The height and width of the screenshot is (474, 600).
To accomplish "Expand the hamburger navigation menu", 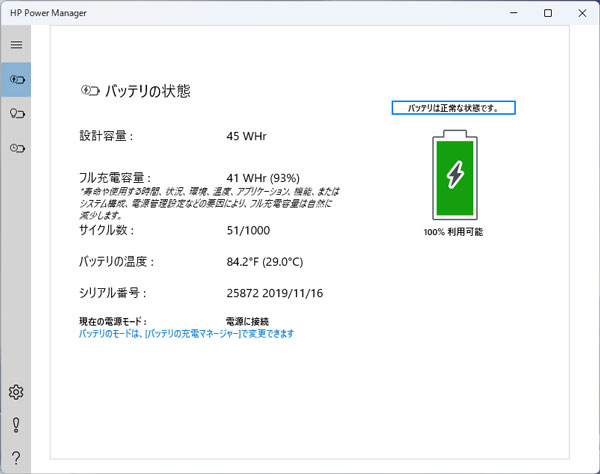I will click(x=16, y=45).
